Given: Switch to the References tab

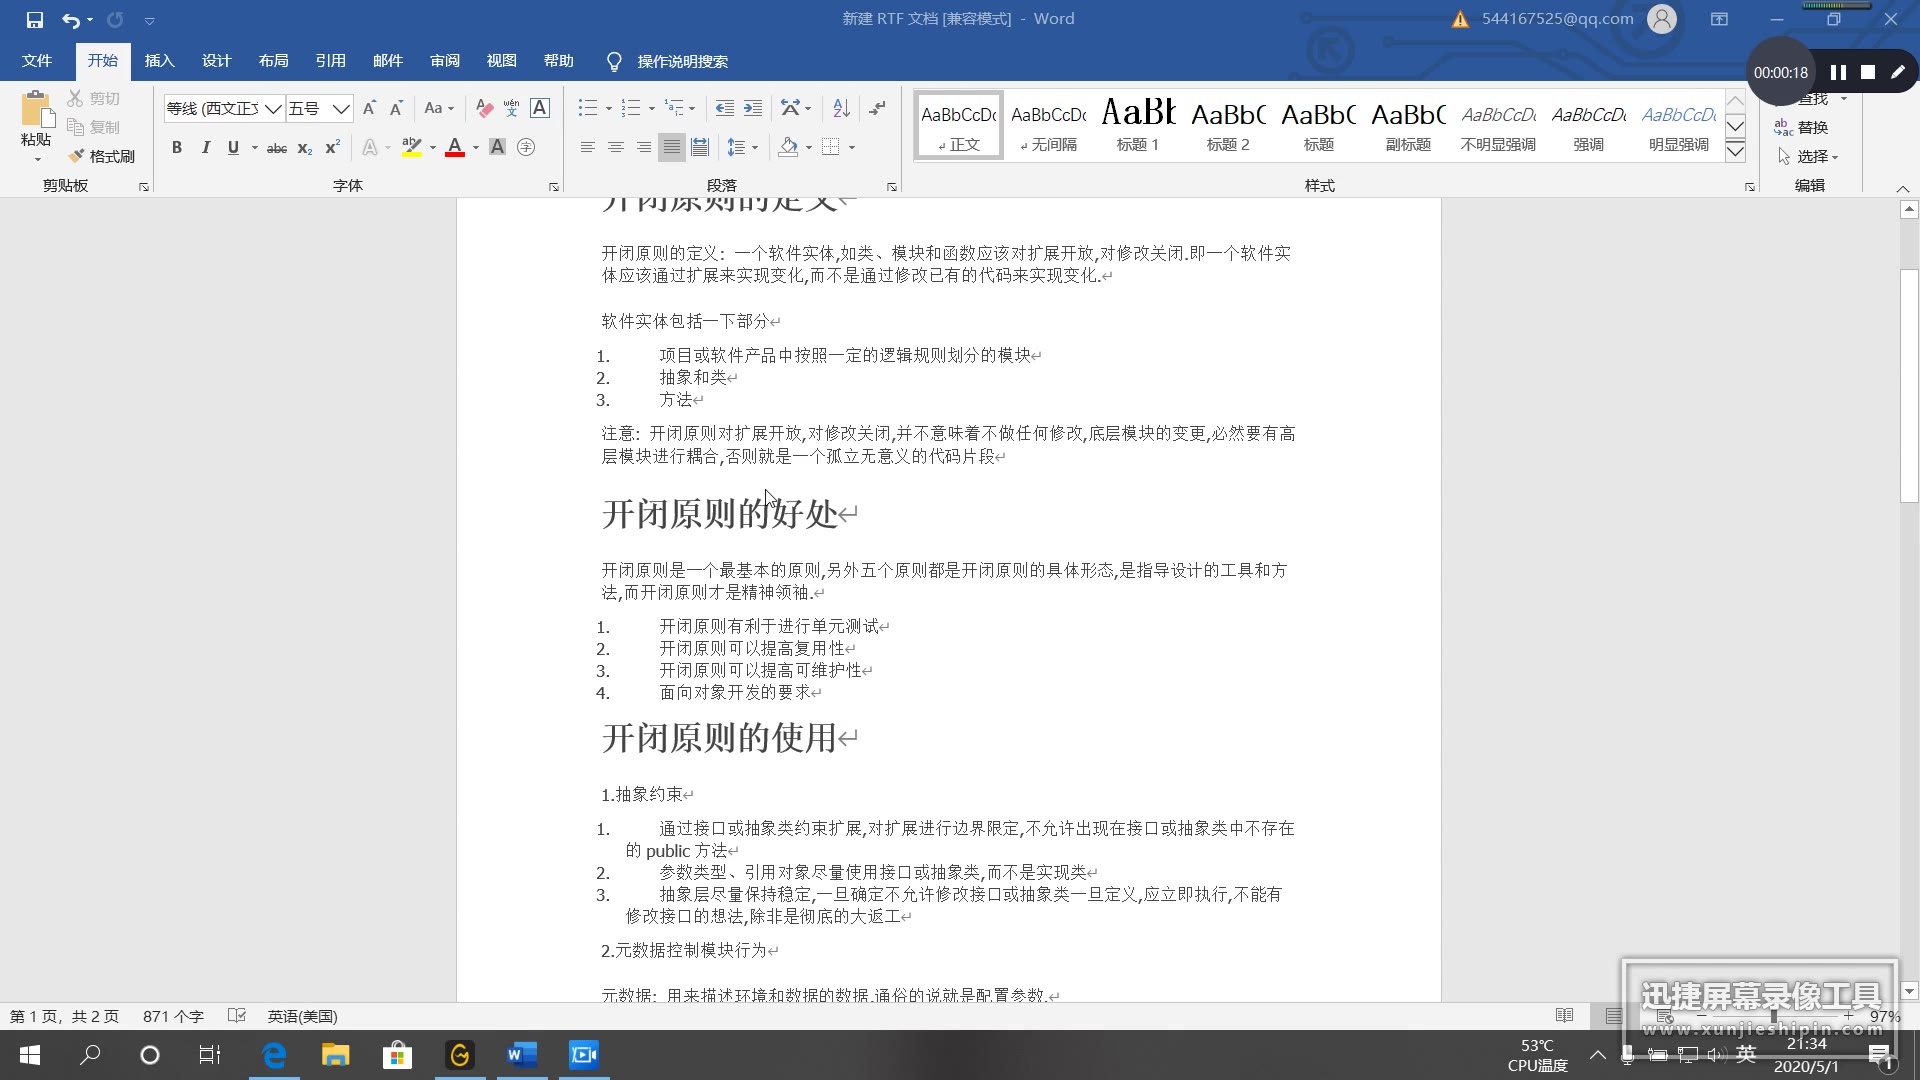Looking at the screenshot, I should coord(330,61).
